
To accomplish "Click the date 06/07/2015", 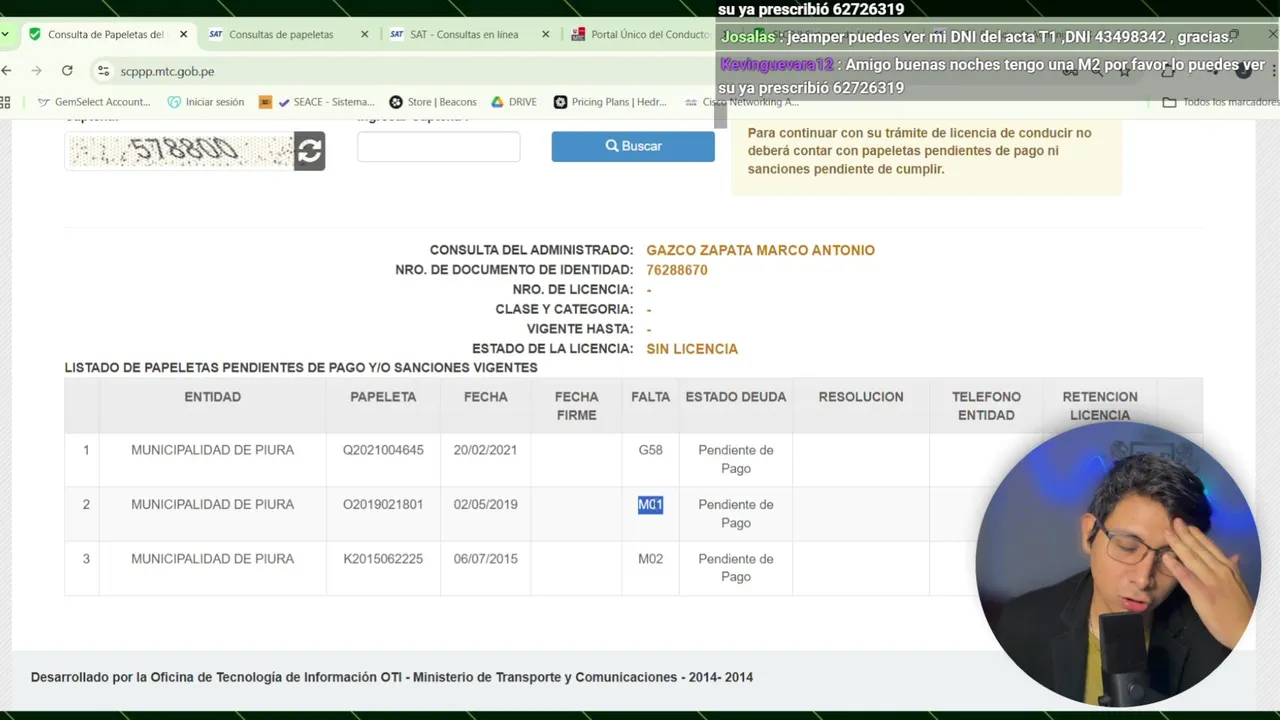I will [485, 559].
